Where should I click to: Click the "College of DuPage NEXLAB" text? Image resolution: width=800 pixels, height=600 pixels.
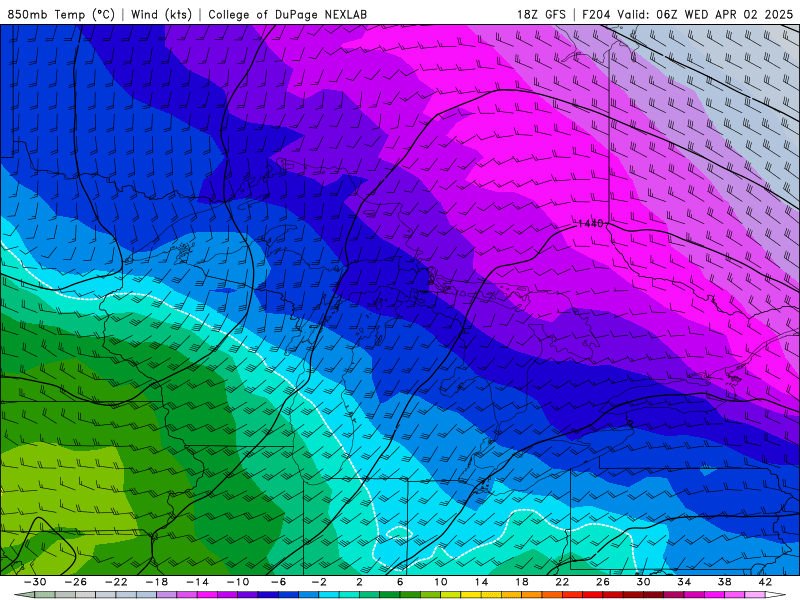(287, 14)
